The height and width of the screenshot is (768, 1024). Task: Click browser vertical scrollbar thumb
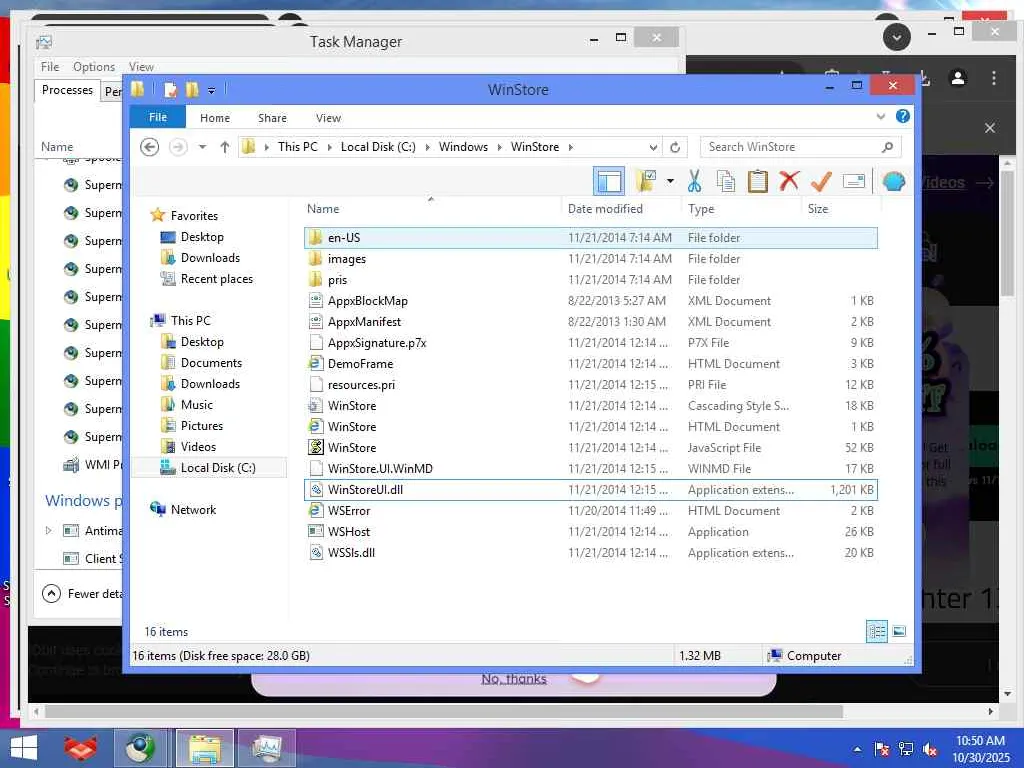1008,235
